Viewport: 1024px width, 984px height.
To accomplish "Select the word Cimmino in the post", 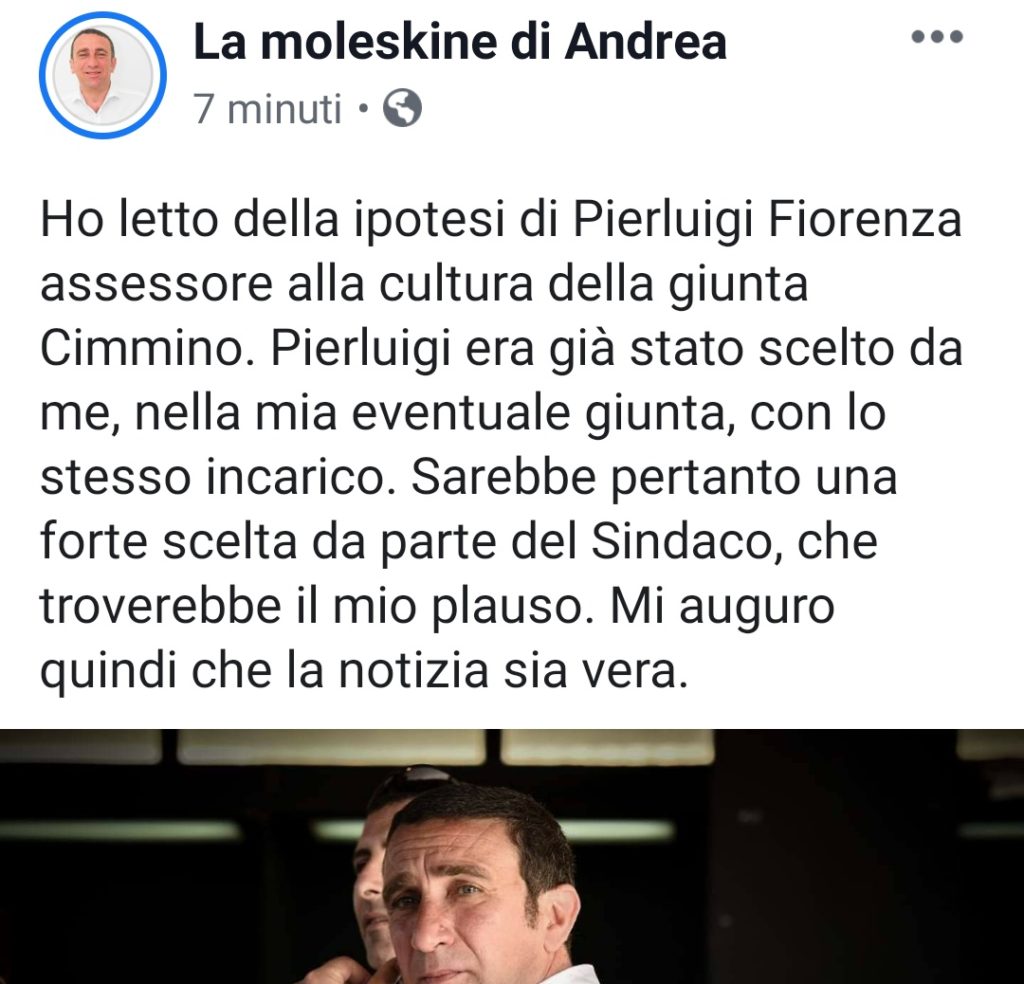I will 146,348.
